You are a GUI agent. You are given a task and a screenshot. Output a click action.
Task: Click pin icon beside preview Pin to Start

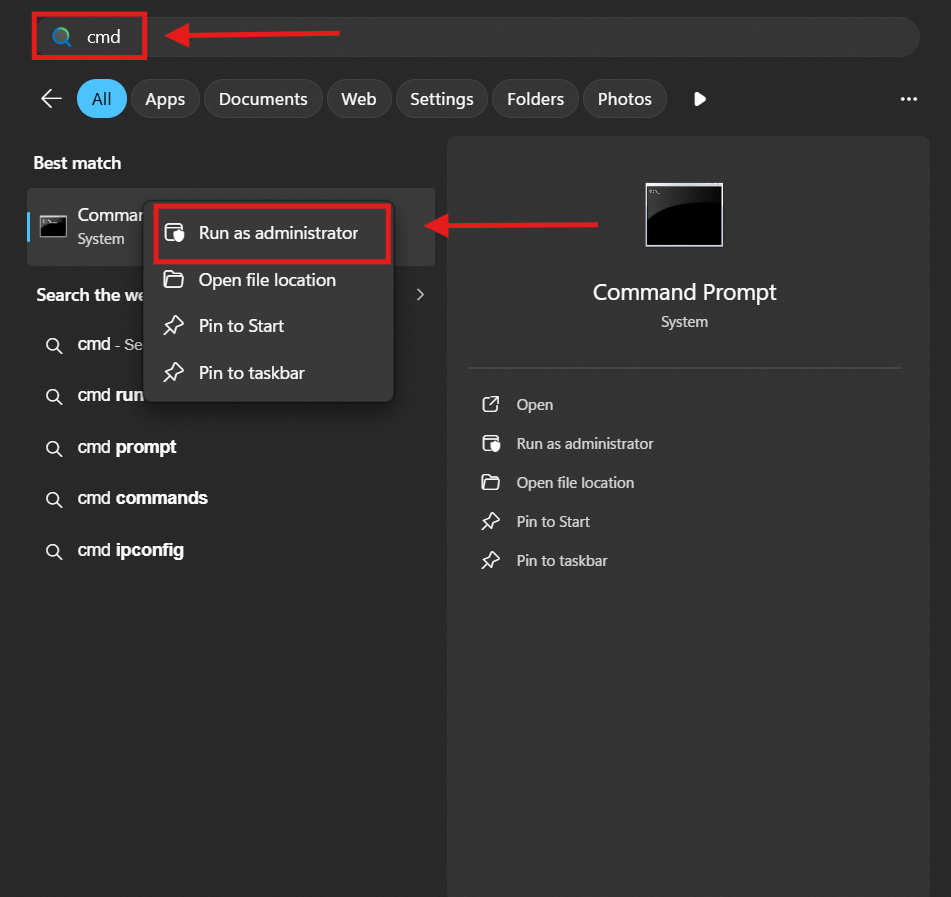491,522
